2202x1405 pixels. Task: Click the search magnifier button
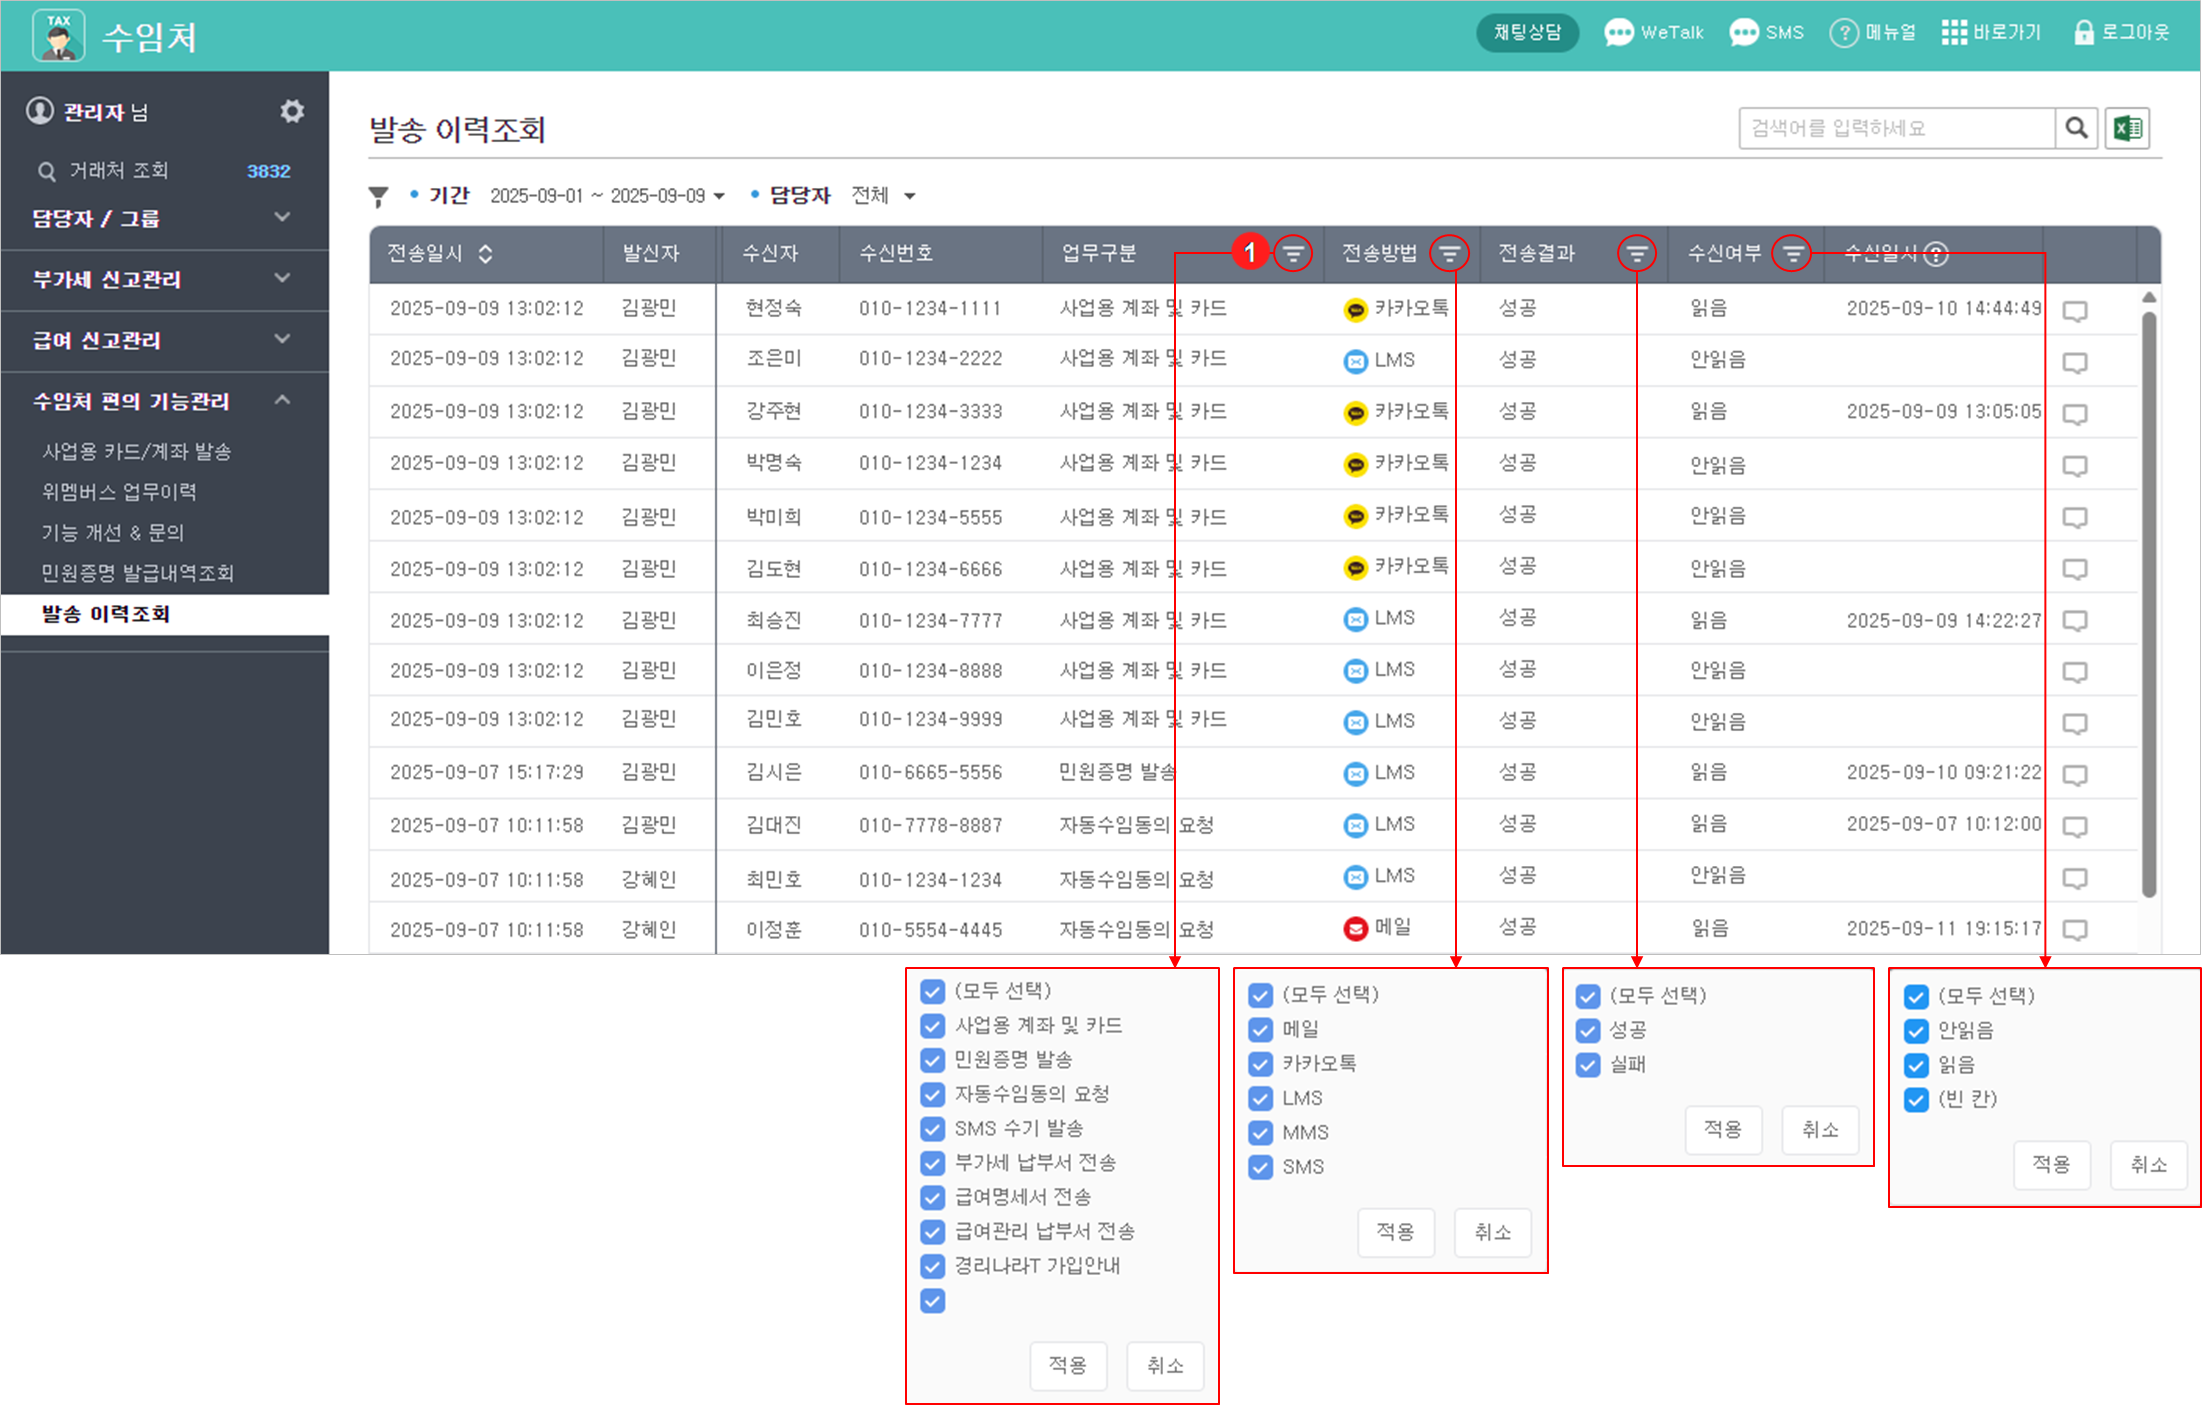point(2076,128)
